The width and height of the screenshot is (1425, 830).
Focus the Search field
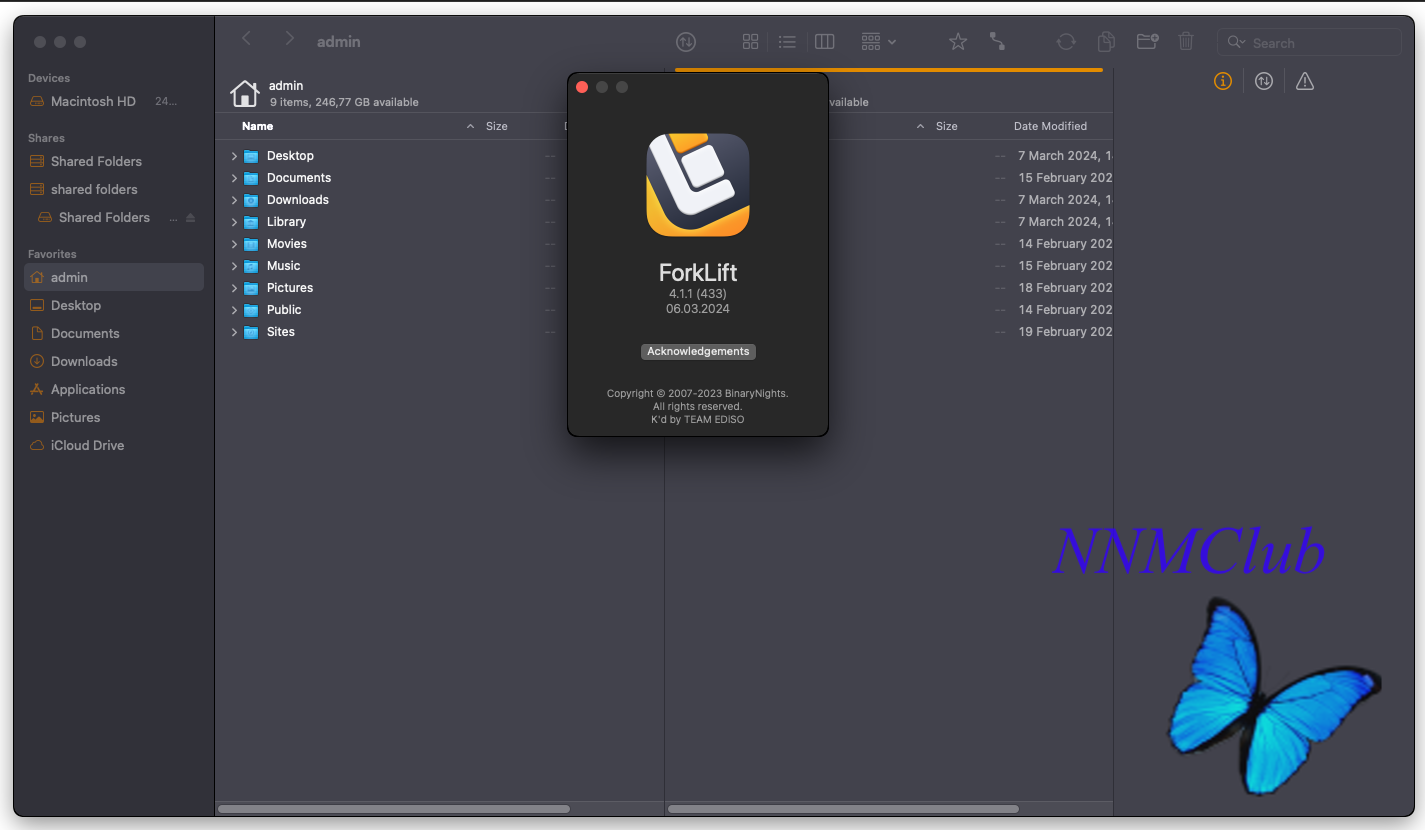1309,42
